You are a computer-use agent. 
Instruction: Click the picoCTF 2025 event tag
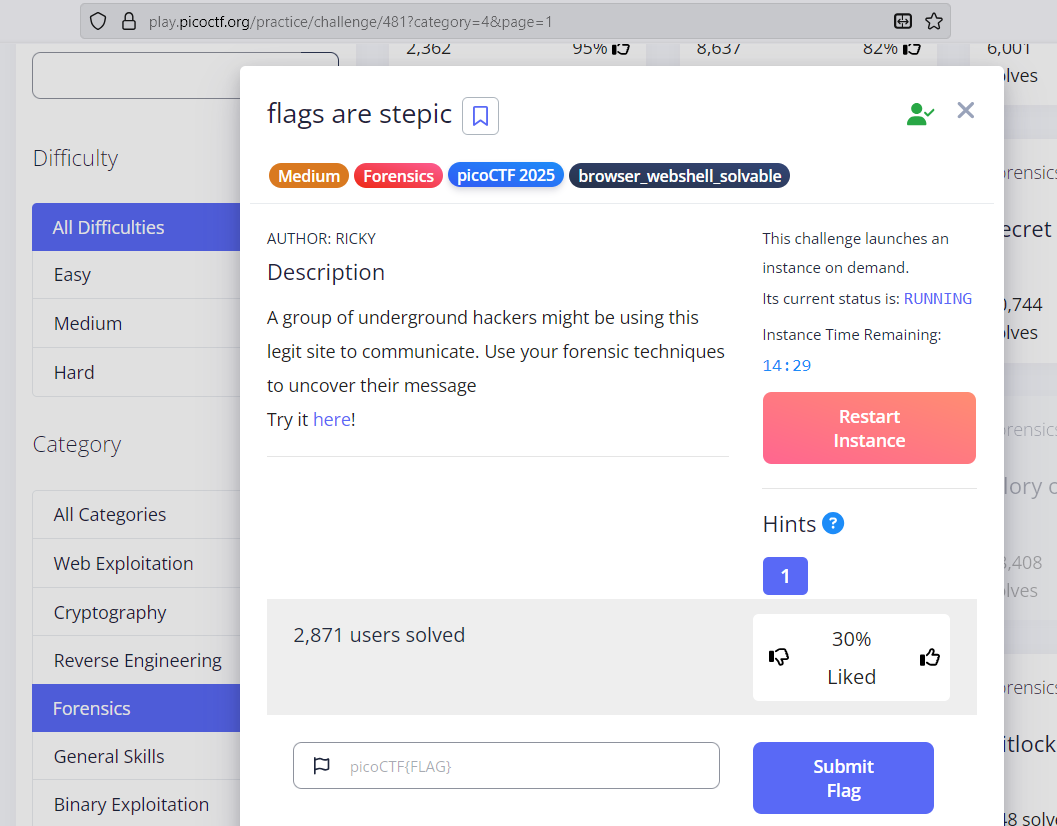tap(506, 176)
